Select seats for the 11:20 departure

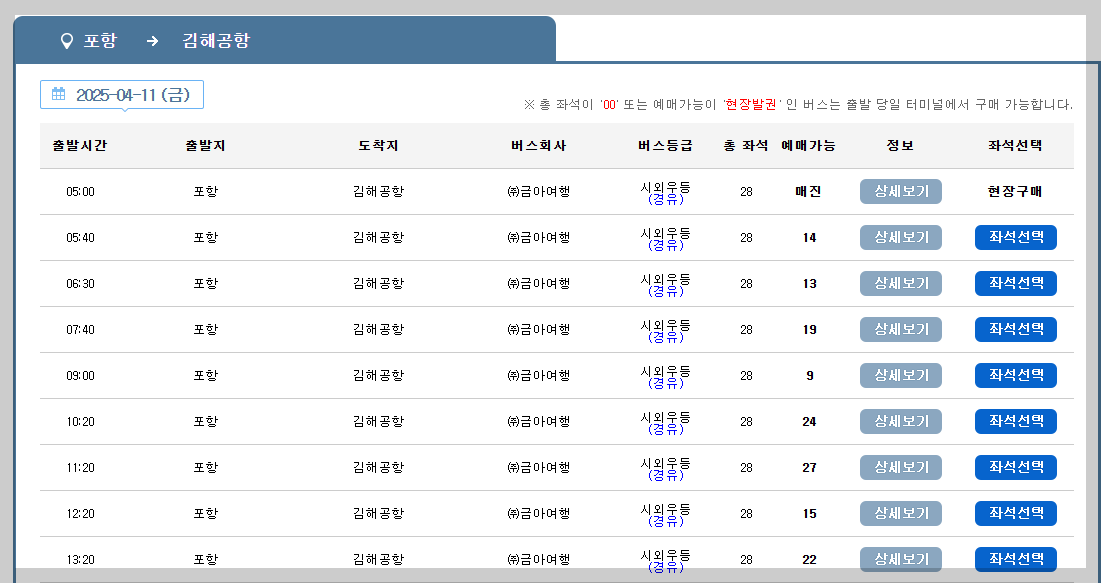pyautogui.click(x=1015, y=467)
